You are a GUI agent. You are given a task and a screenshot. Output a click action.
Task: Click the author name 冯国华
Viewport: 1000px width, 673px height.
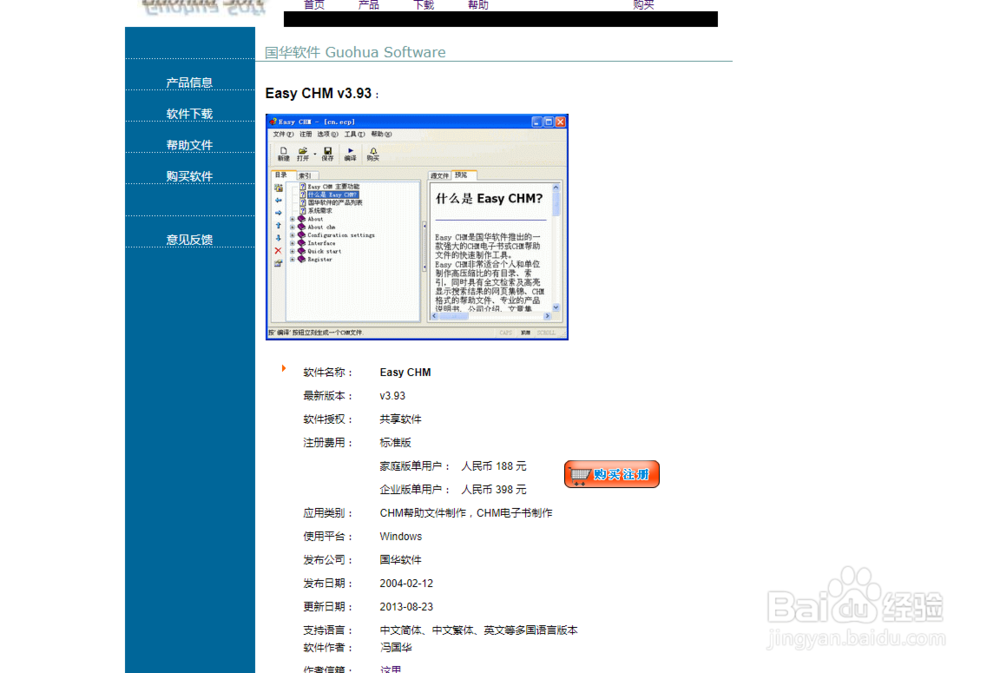[395, 647]
